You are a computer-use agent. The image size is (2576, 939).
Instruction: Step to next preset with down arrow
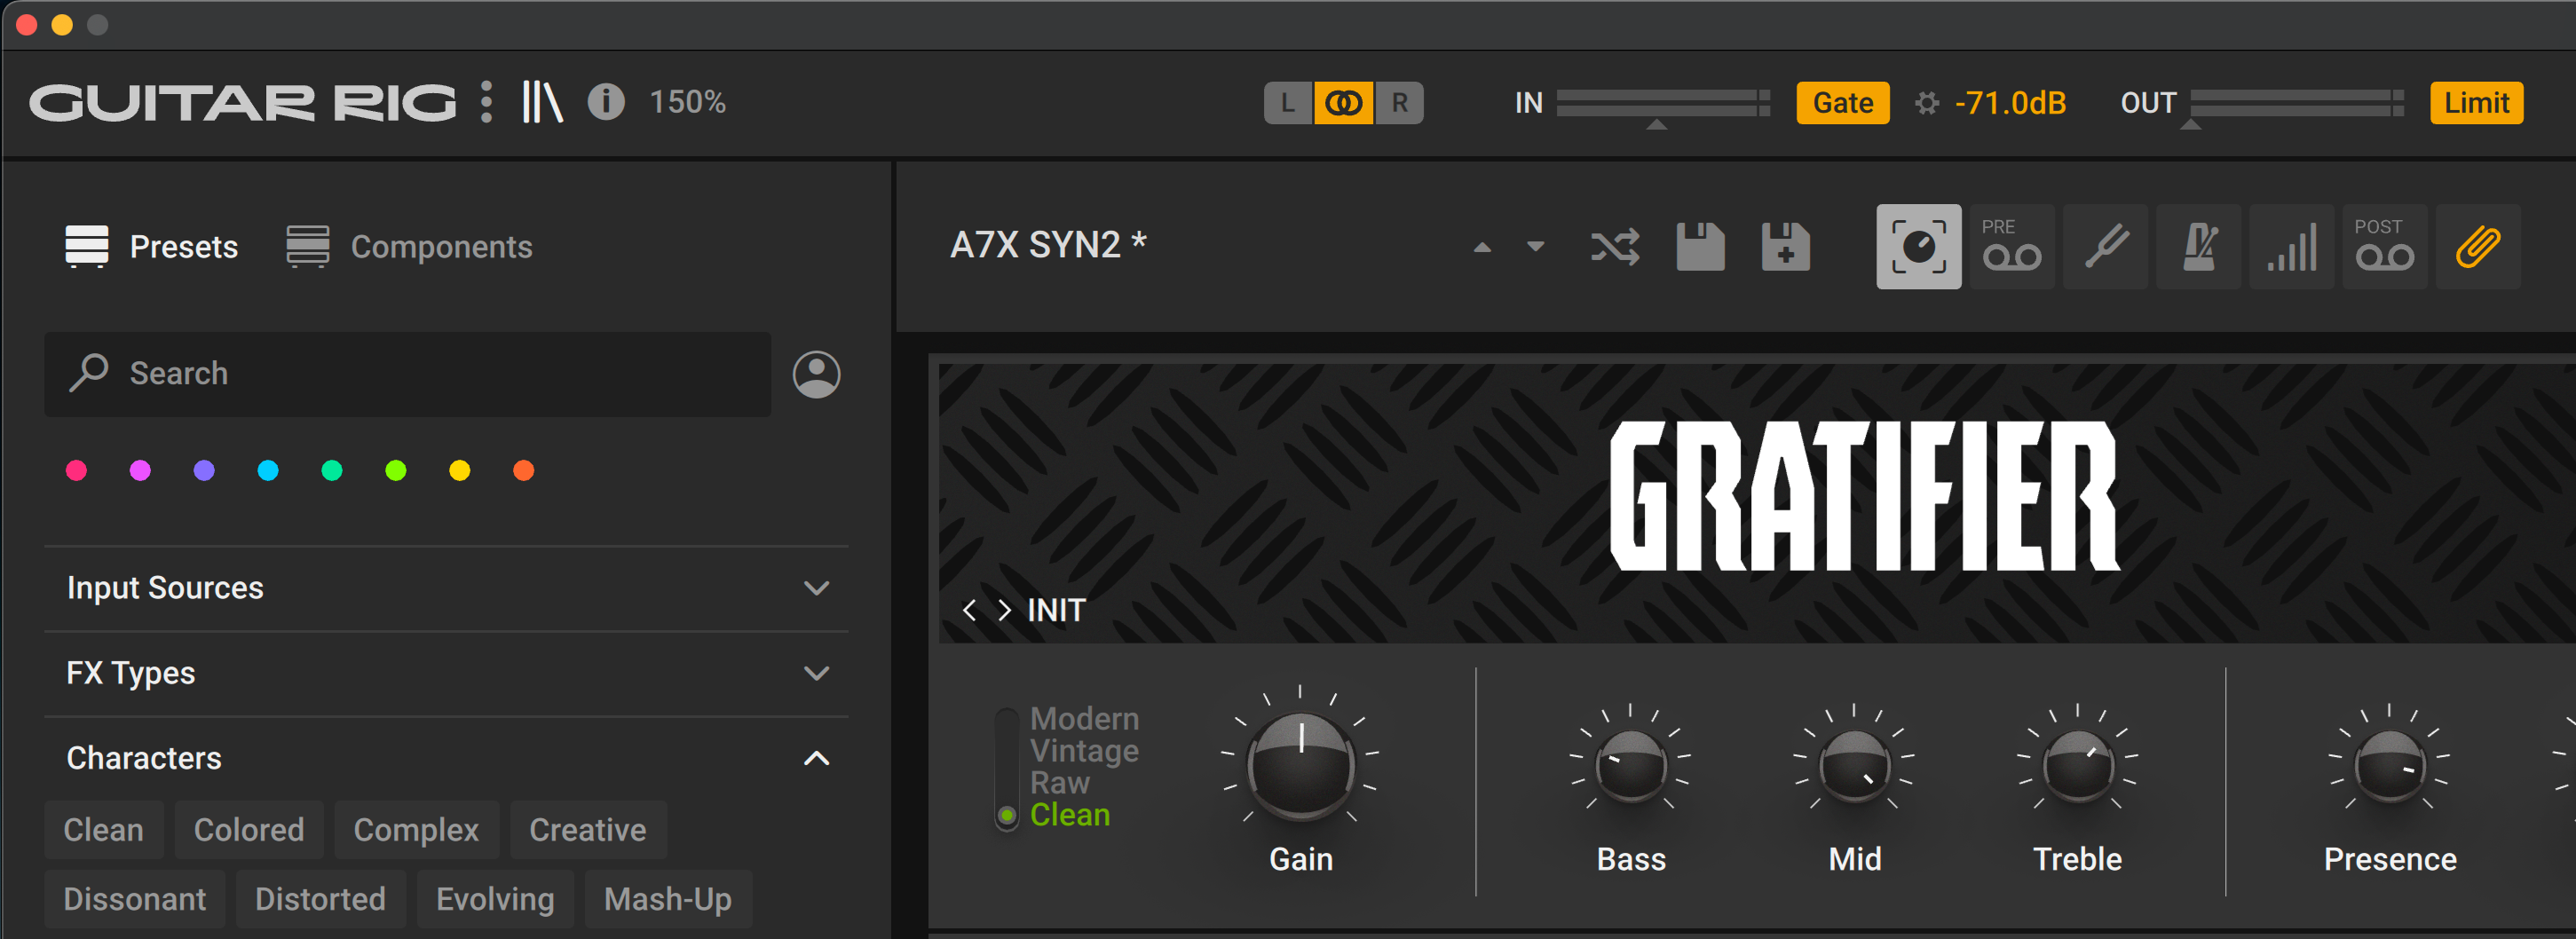click(1535, 246)
